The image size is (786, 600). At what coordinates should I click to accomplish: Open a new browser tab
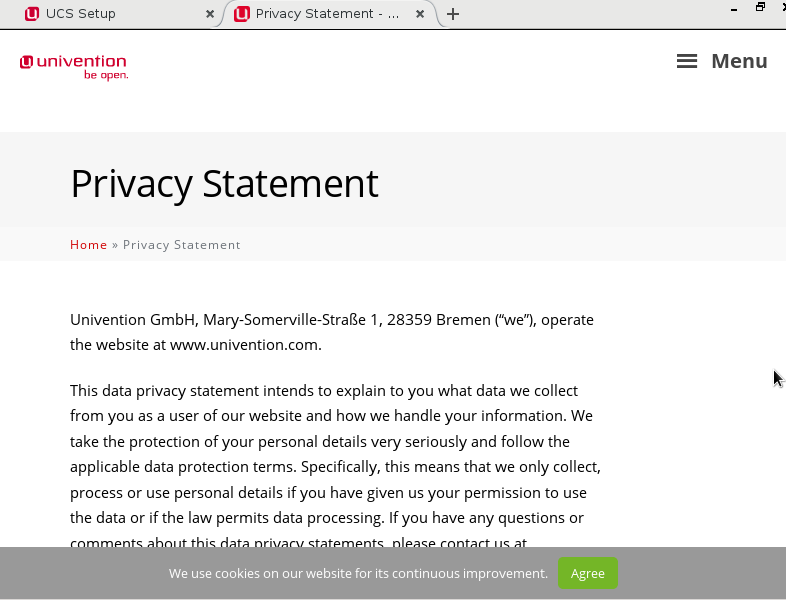453,14
